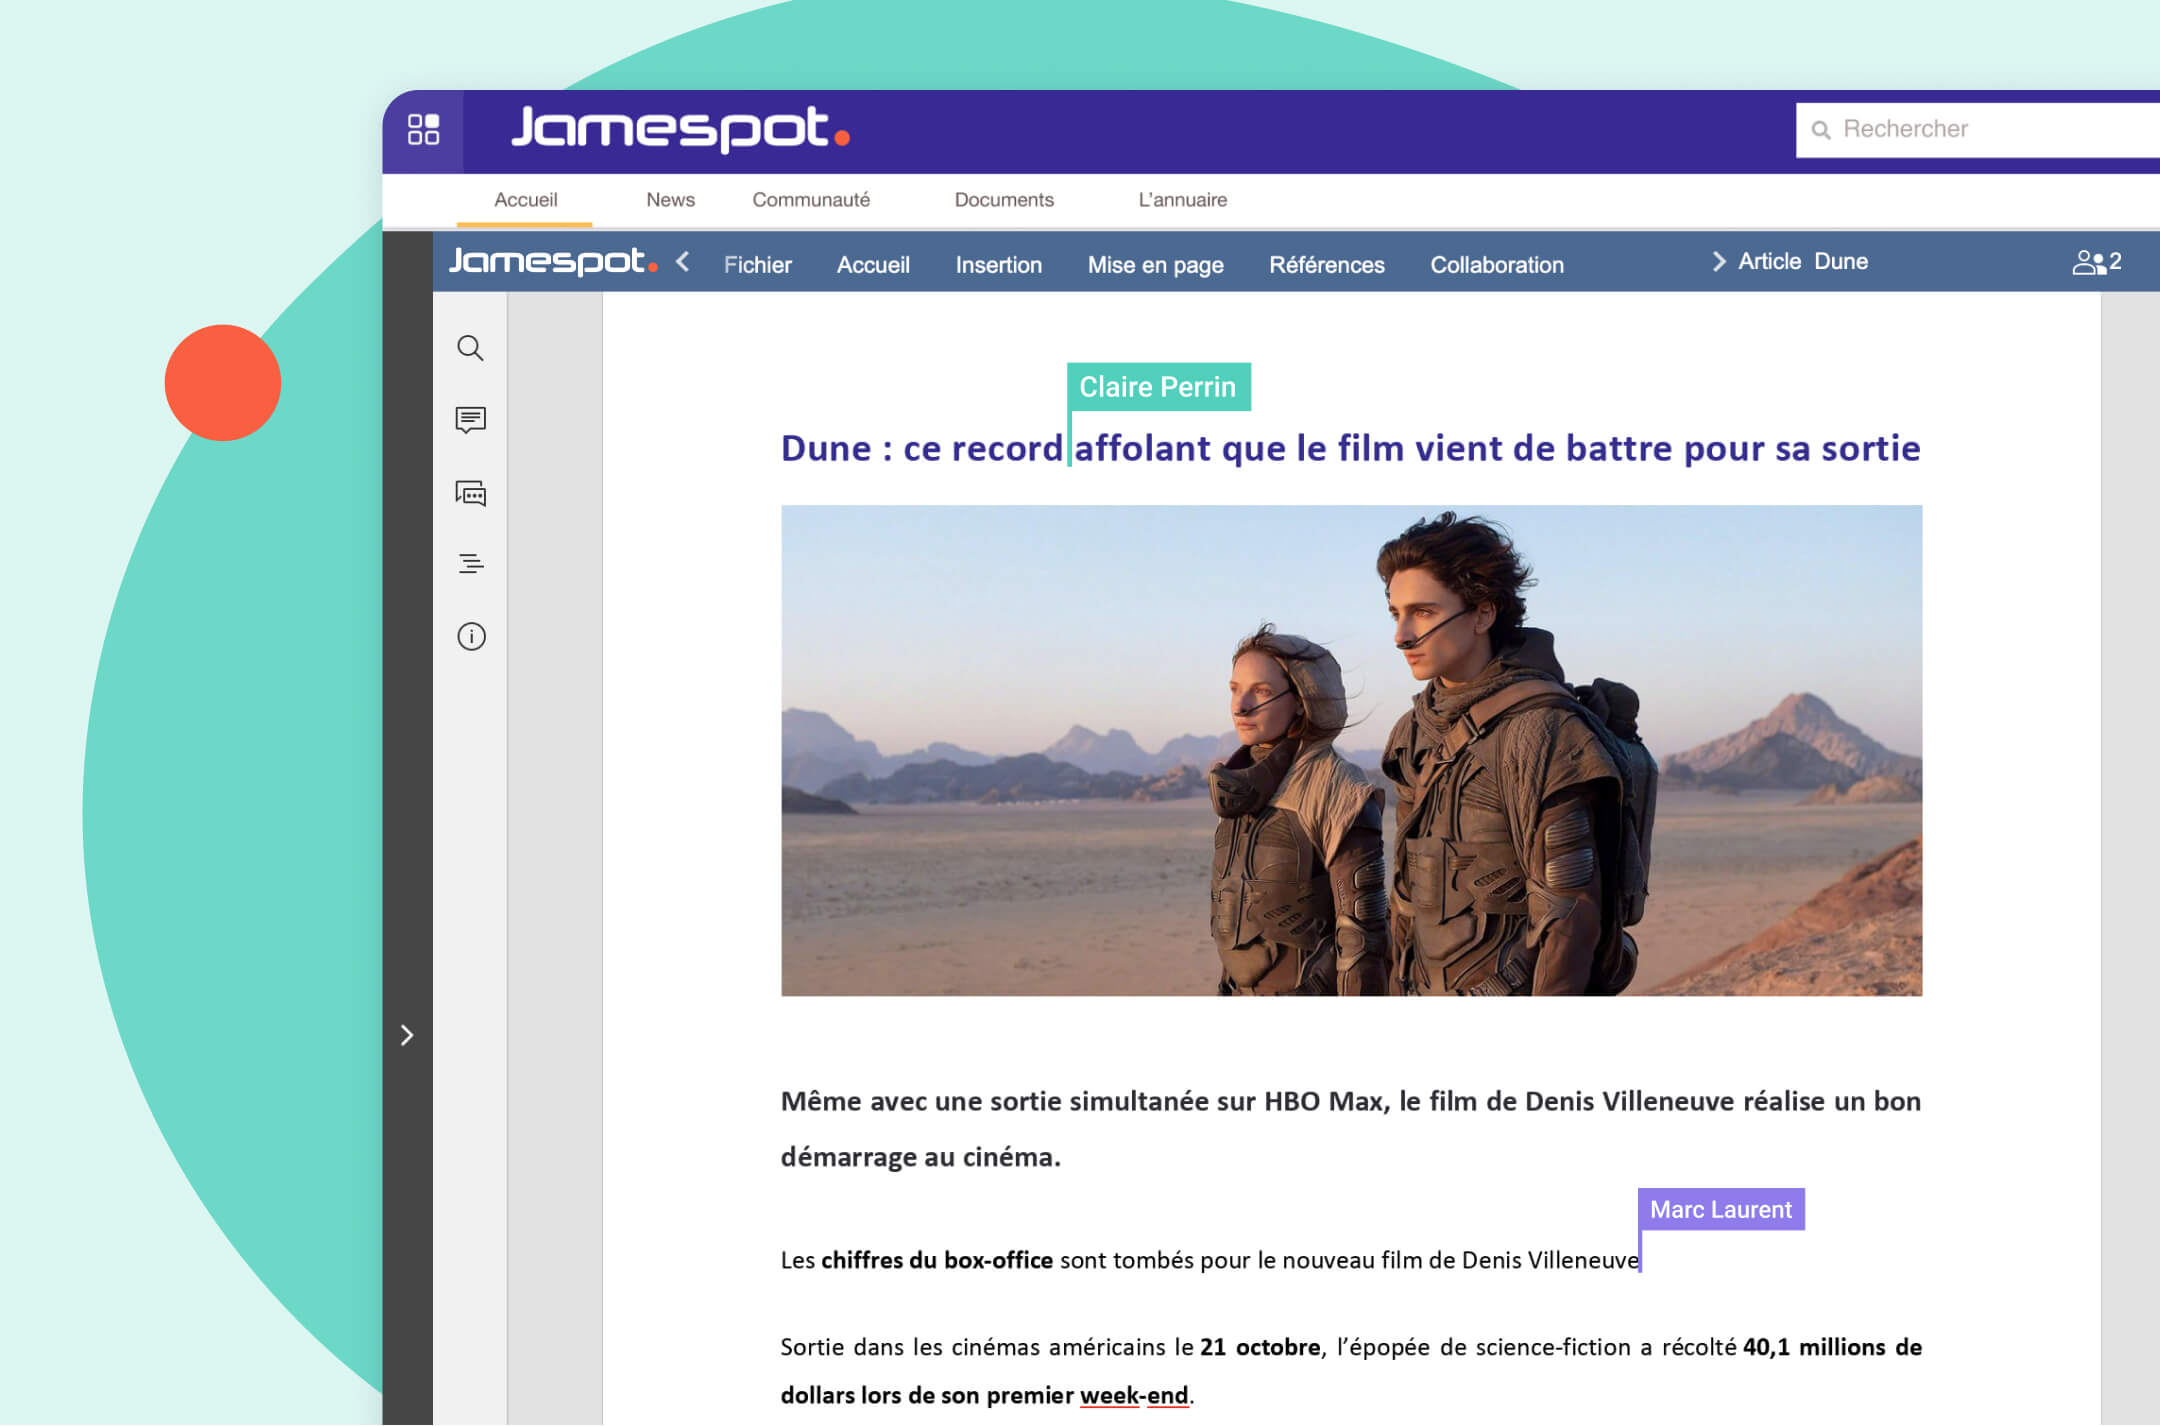Open the document outline icon
Image resolution: width=2160 pixels, height=1426 pixels.
tap(470, 564)
